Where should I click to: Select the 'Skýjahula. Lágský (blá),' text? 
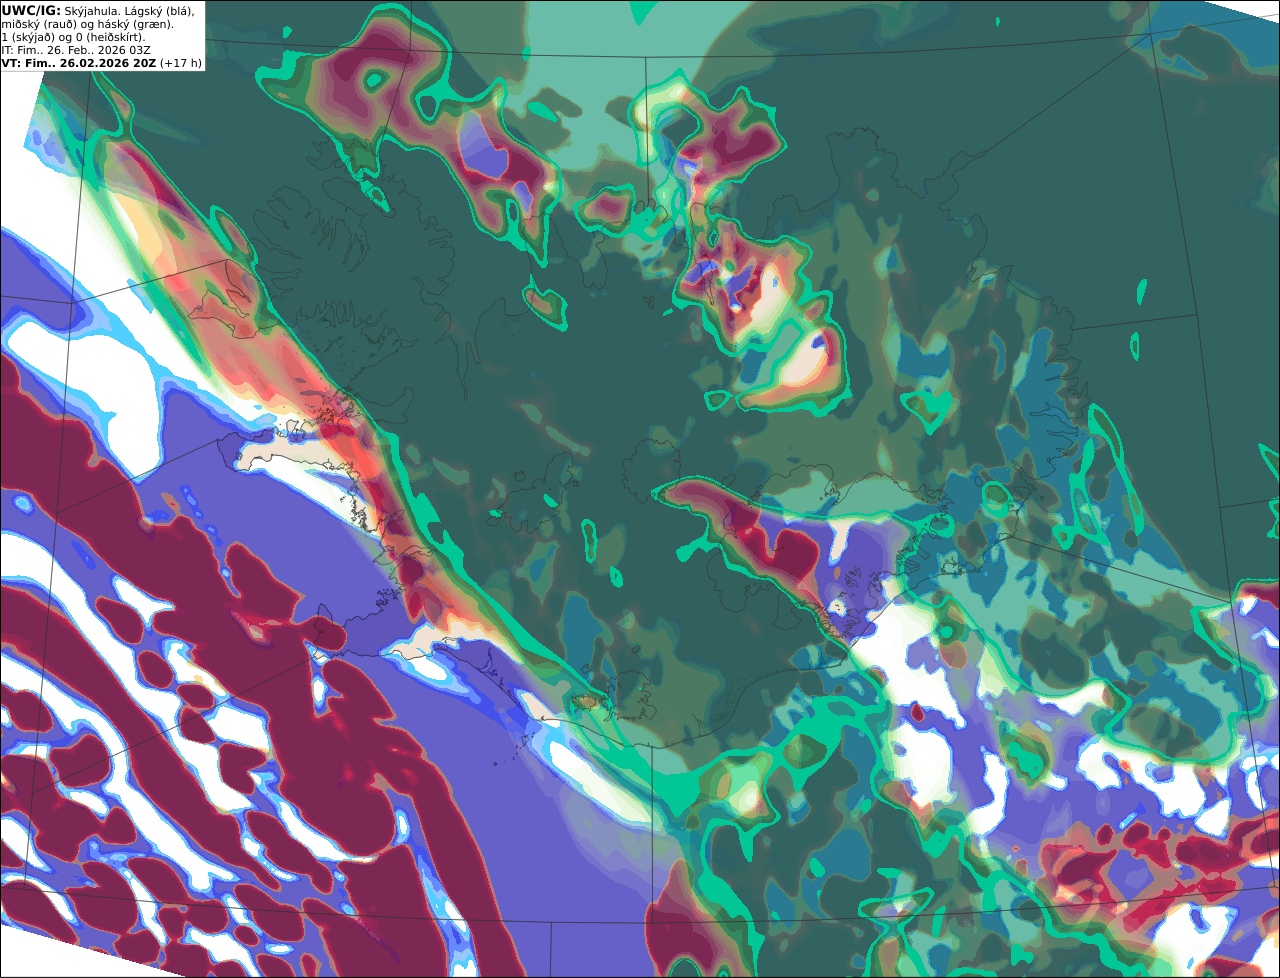click(130, 10)
